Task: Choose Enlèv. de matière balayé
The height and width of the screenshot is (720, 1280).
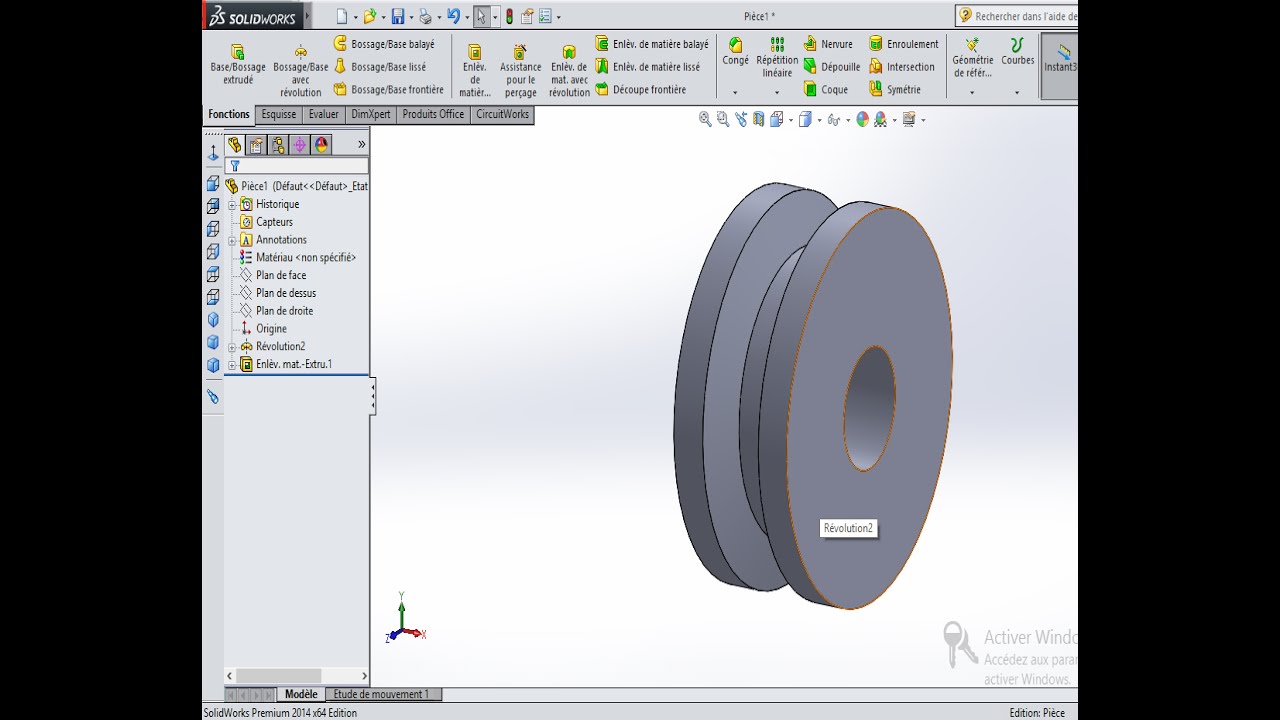Action: (652, 44)
